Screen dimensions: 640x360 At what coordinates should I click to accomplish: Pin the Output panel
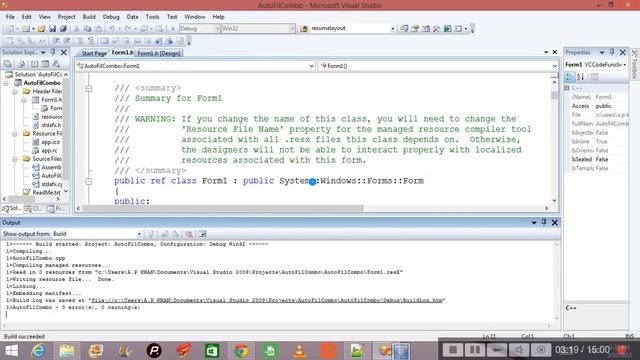coord(544,222)
